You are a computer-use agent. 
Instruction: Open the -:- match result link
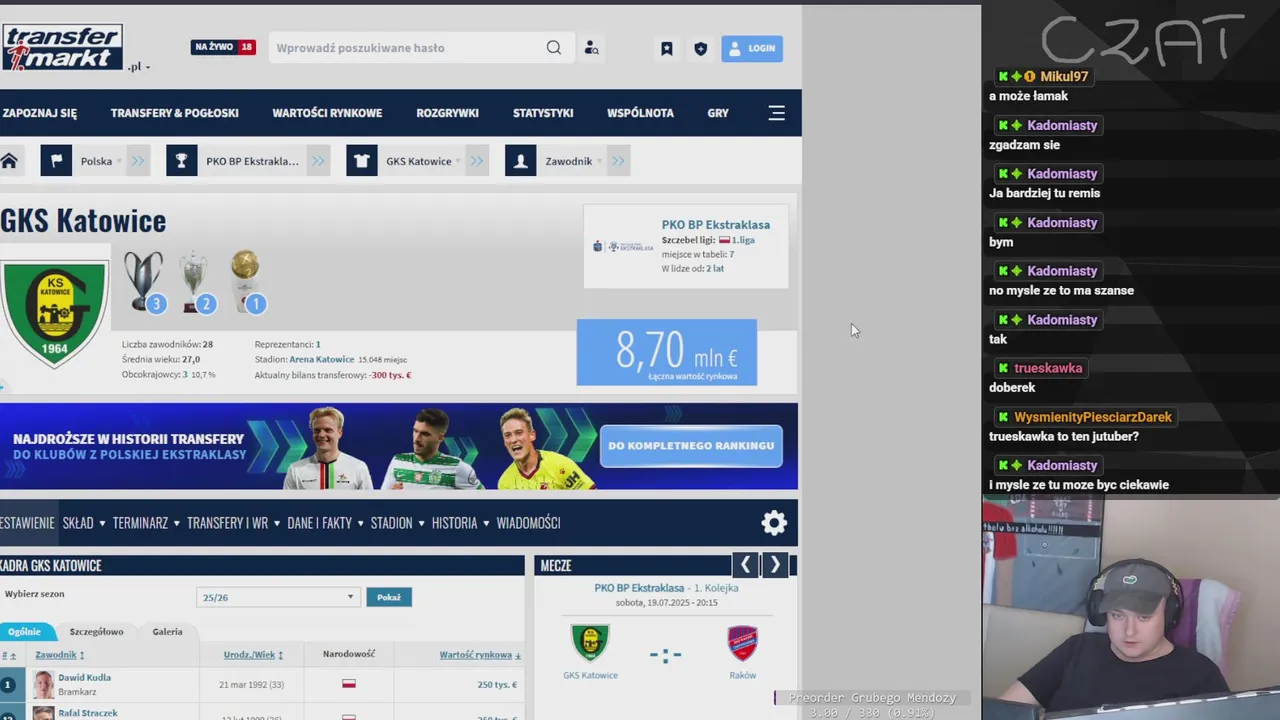665,655
